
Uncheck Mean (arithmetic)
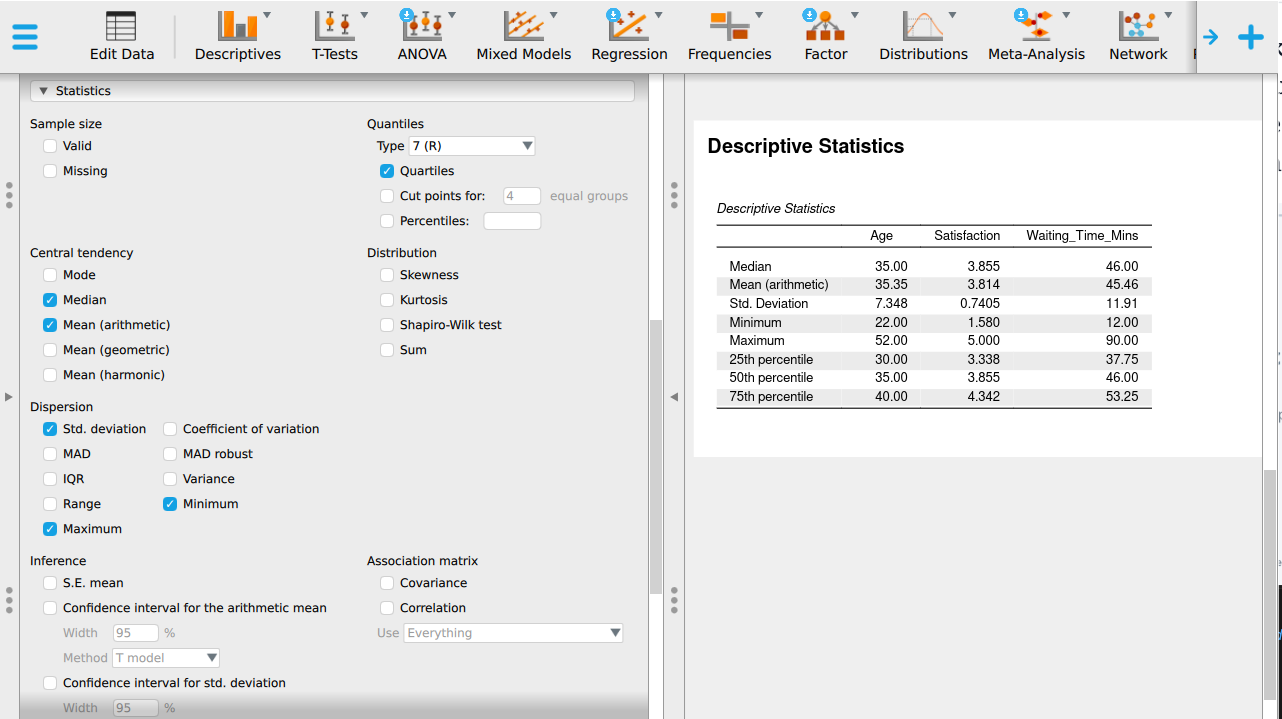[50, 325]
